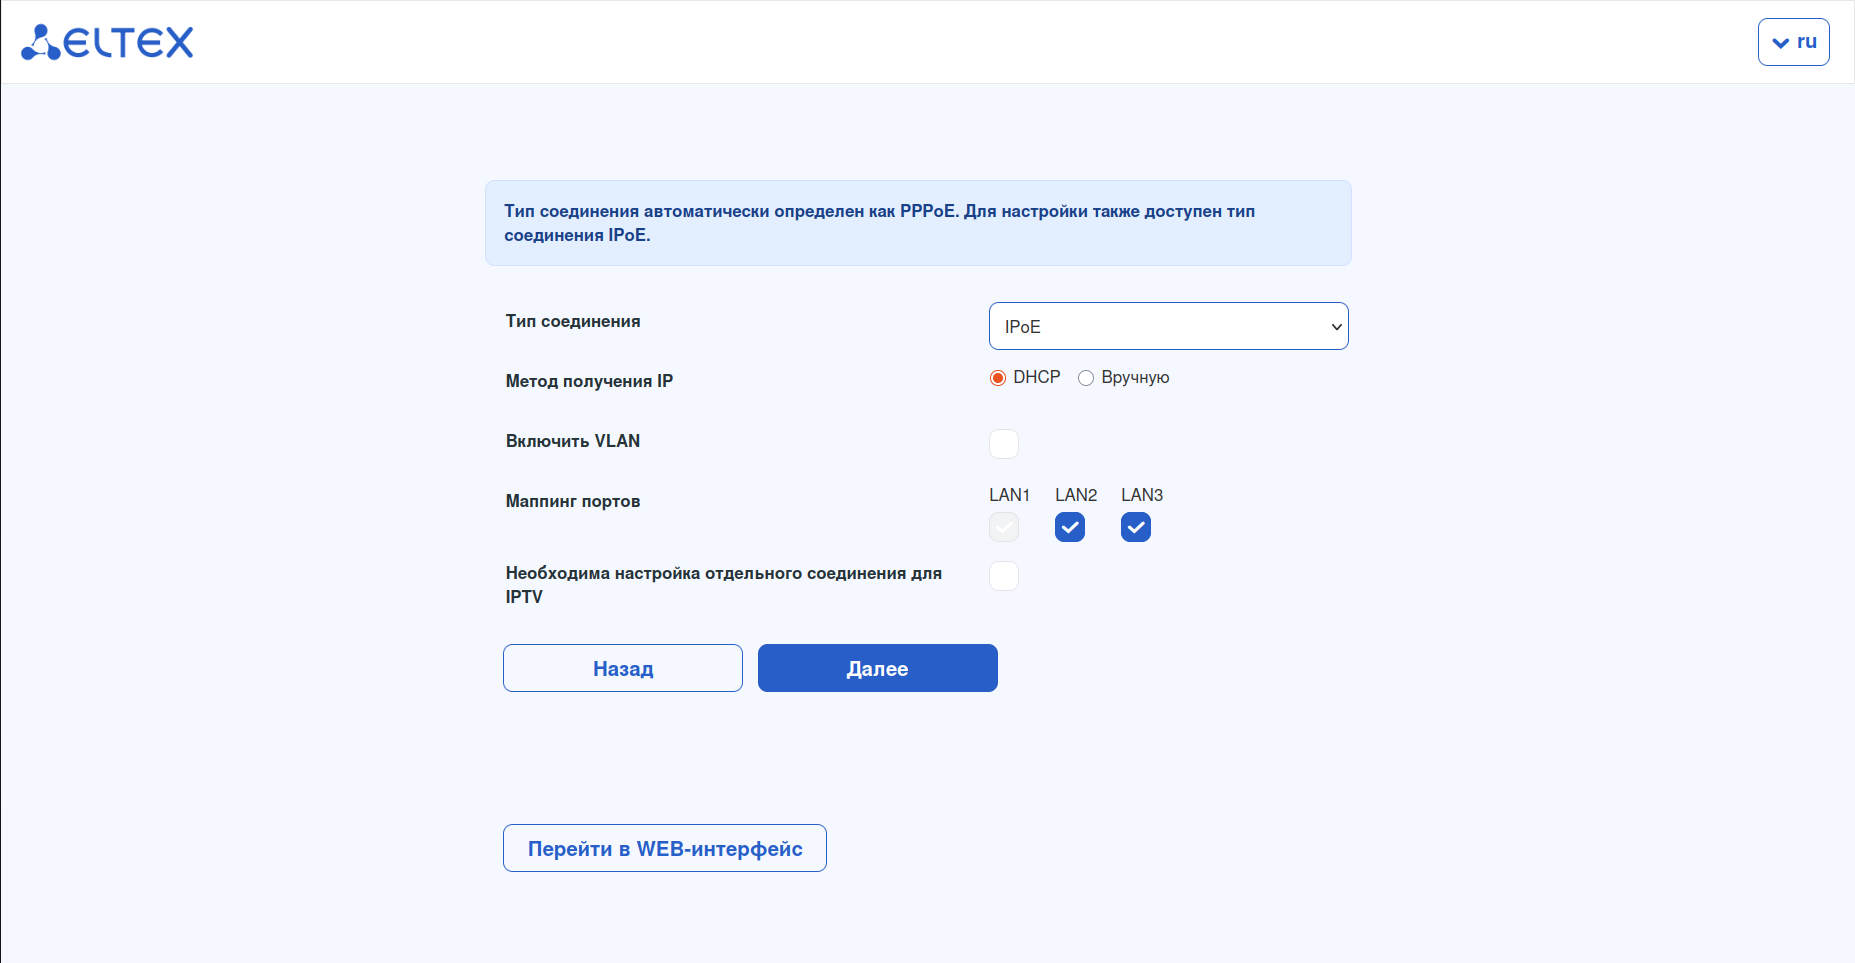Click the Тип соединения label
Image resolution: width=1855 pixels, height=963 pixels.
tap(573, 321)
